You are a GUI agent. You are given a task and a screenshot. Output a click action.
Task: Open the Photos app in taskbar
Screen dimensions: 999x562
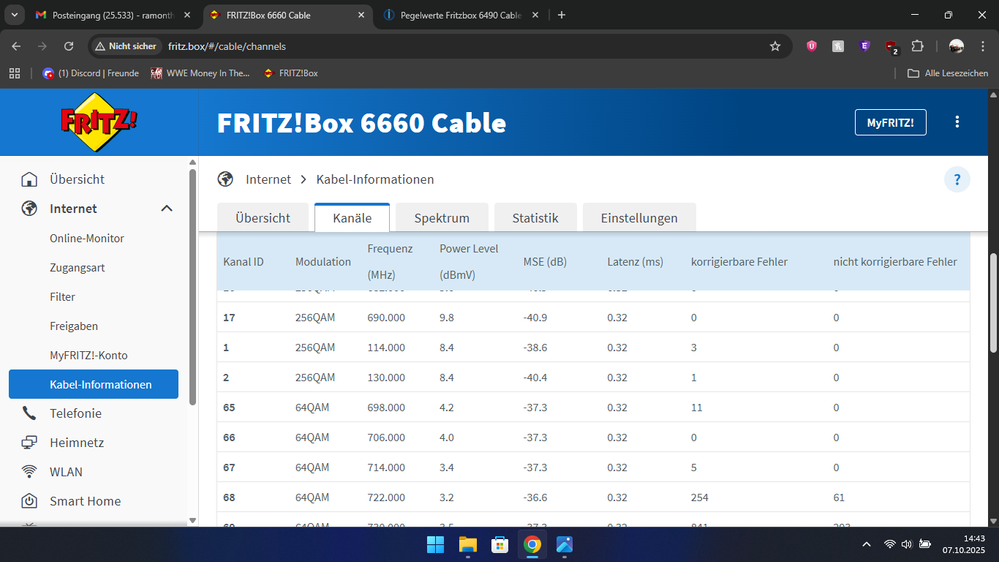pos(564,545)
